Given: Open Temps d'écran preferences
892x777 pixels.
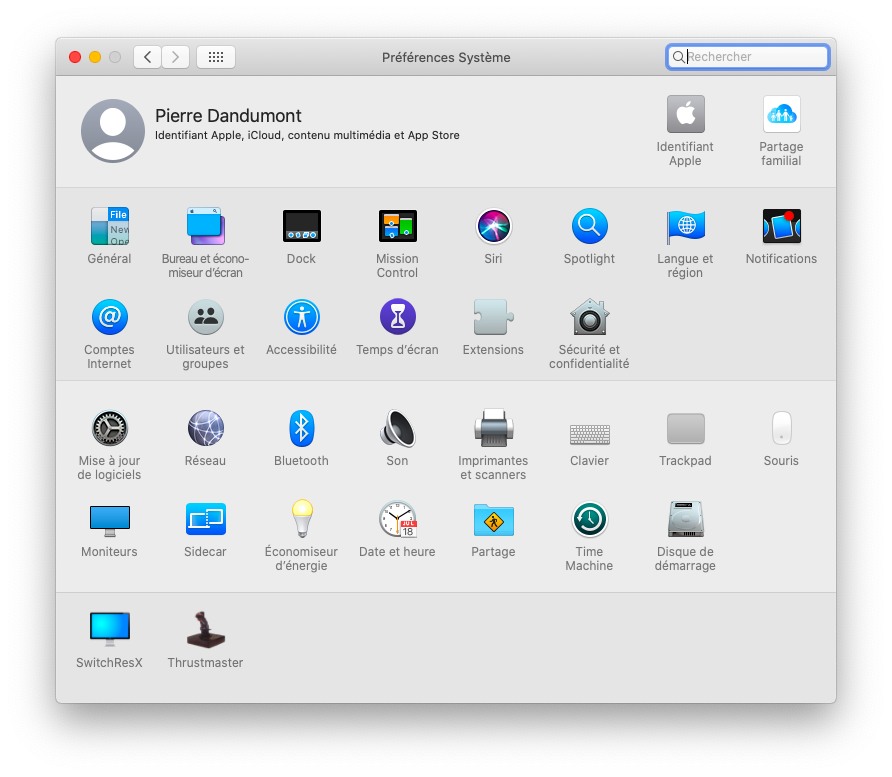Looking at the screenshot, I should click(398, 317).
